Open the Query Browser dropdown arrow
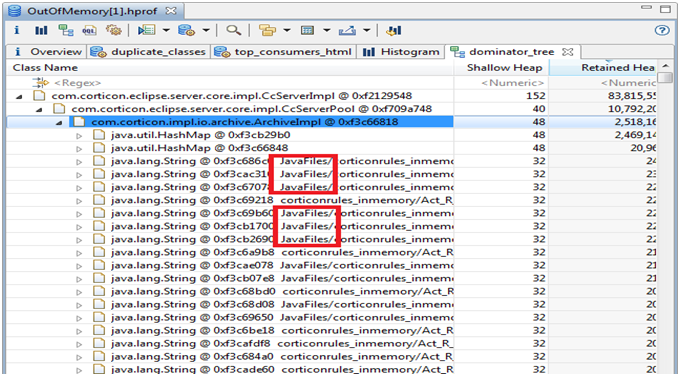Image resolution: width=680 pixels, height=376 pixels. (206, 30)
